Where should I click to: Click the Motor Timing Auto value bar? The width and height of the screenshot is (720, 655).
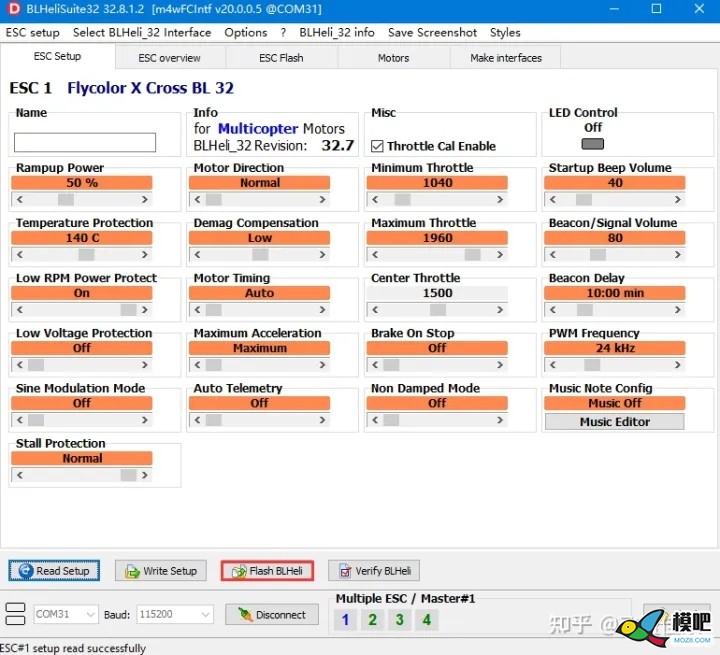259,293
